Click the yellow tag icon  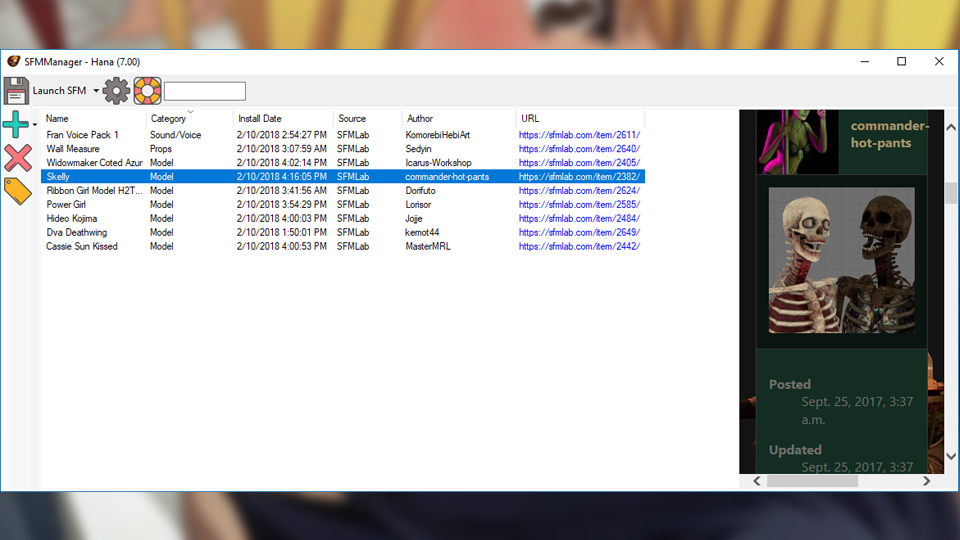(18, 191)
